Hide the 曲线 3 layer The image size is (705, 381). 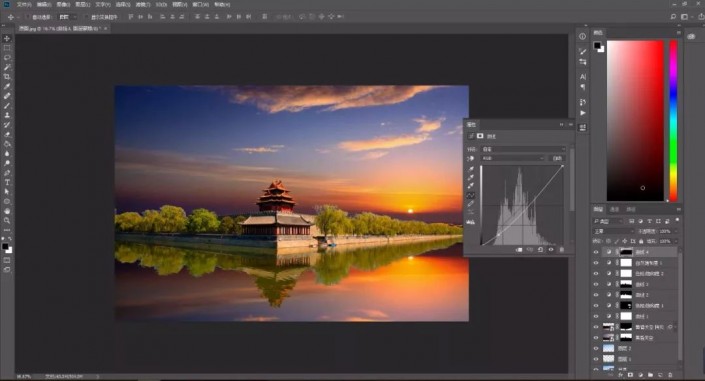(596, 284)
